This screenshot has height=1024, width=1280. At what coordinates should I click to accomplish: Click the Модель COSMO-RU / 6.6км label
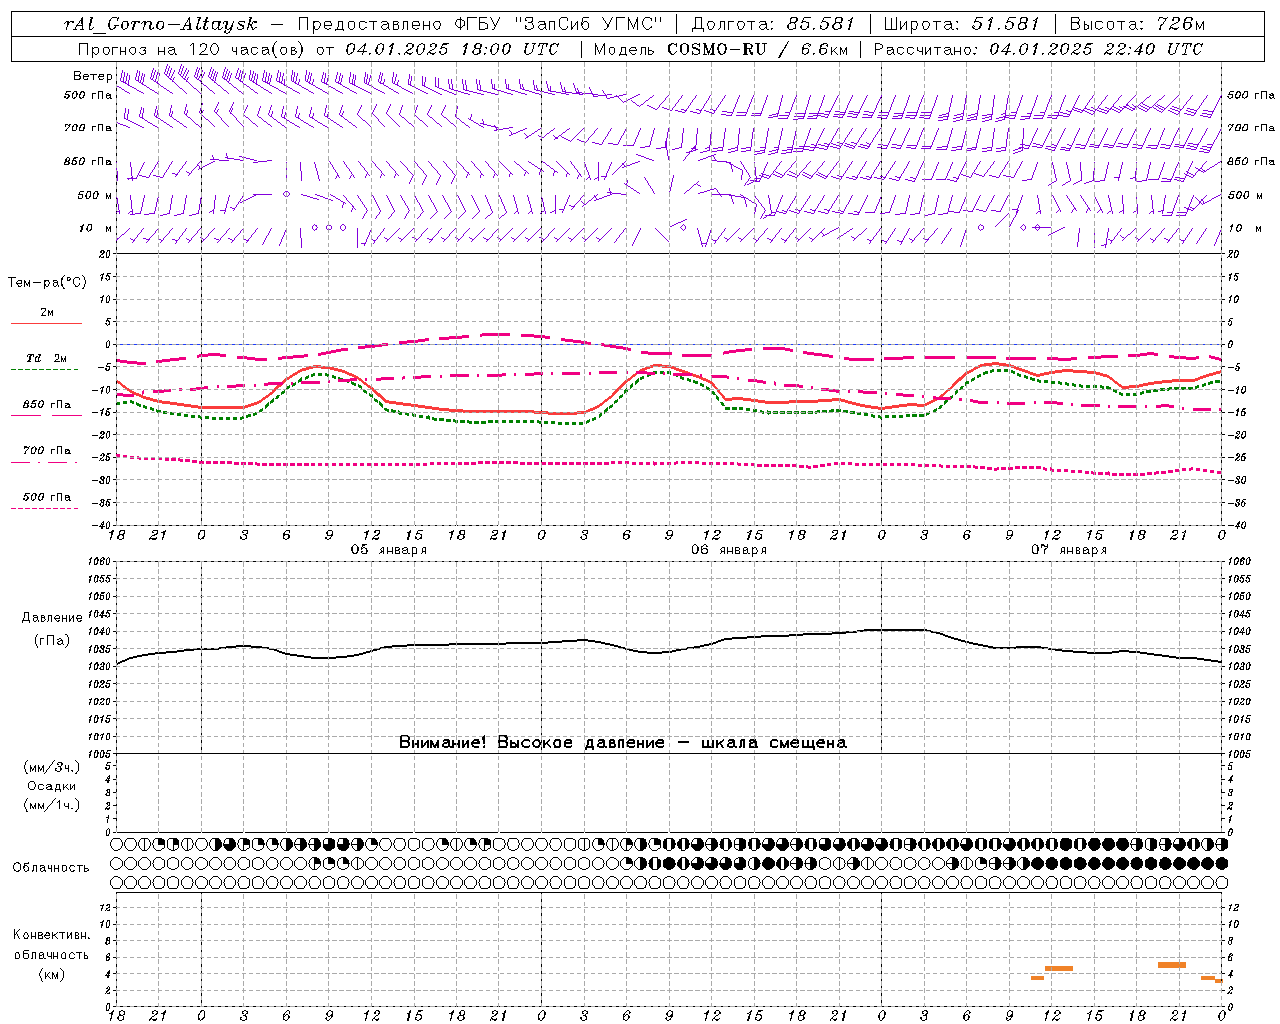click(720, 49)
